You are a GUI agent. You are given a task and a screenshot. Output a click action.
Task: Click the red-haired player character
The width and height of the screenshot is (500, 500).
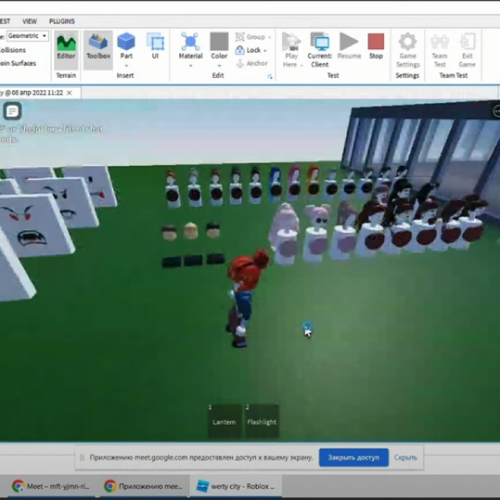(245, 298)
